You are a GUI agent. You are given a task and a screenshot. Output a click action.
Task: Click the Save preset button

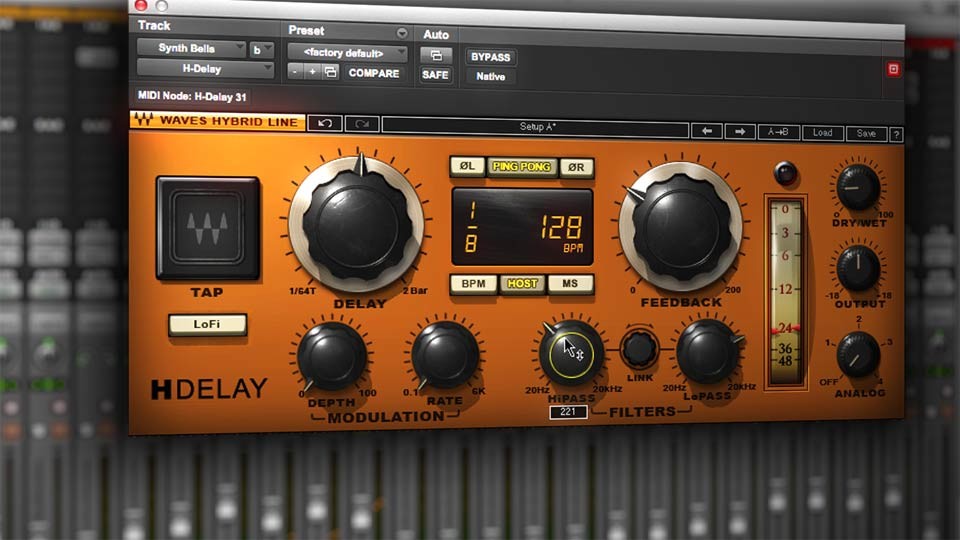coord(866,133)
